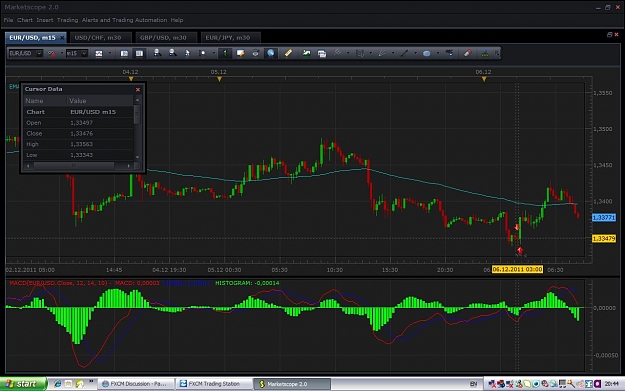Click the Name column header
625x391 pixels.
pos(45,101)
